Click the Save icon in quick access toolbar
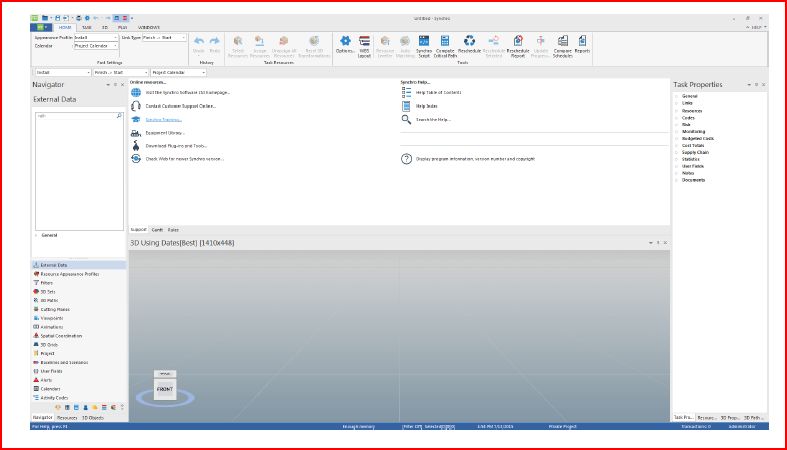This screenshot has width=787, height=450. [57, 18]
